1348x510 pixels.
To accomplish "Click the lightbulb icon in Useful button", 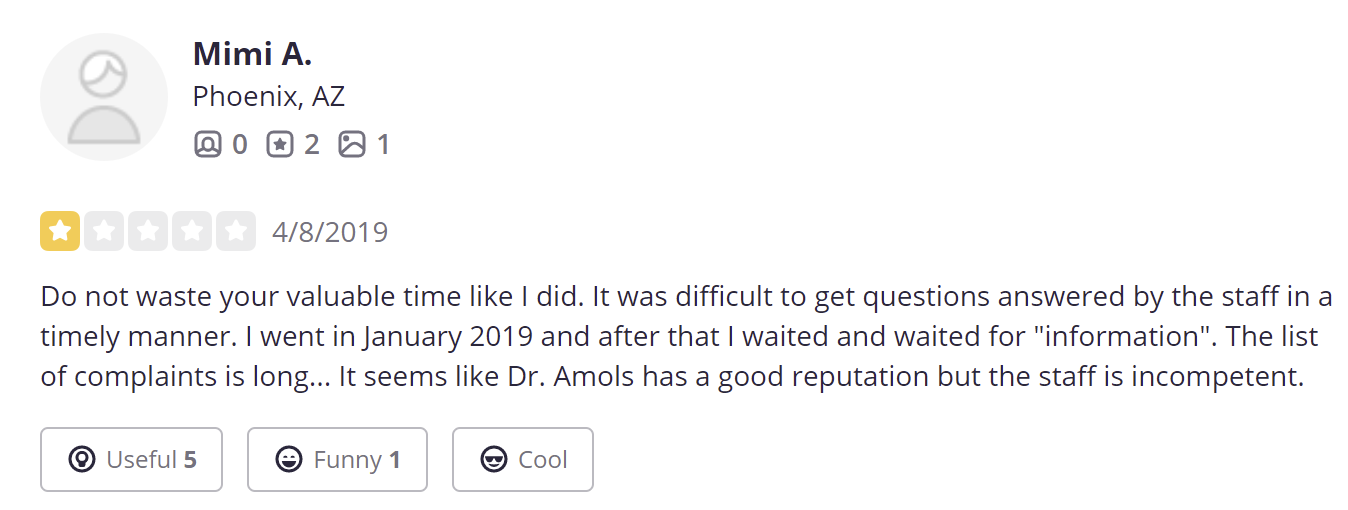I will point(81,460).
